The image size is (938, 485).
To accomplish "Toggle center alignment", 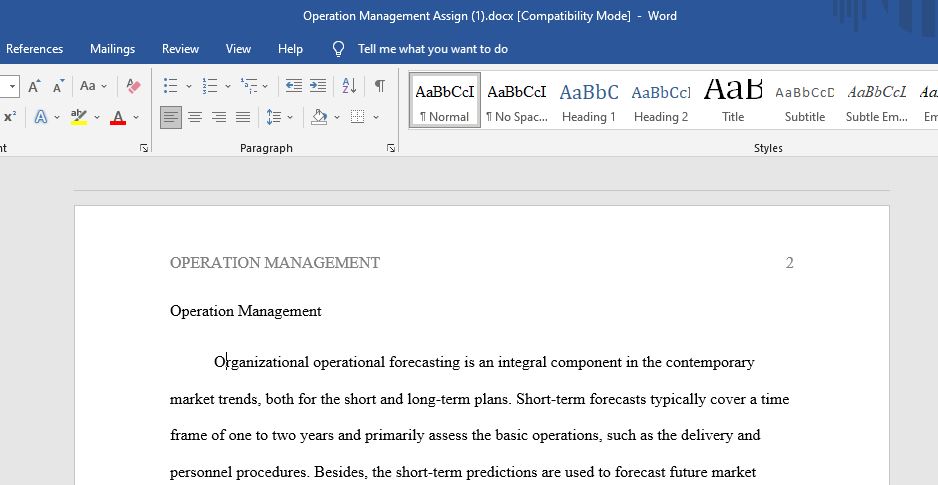I will pos(195,117).
